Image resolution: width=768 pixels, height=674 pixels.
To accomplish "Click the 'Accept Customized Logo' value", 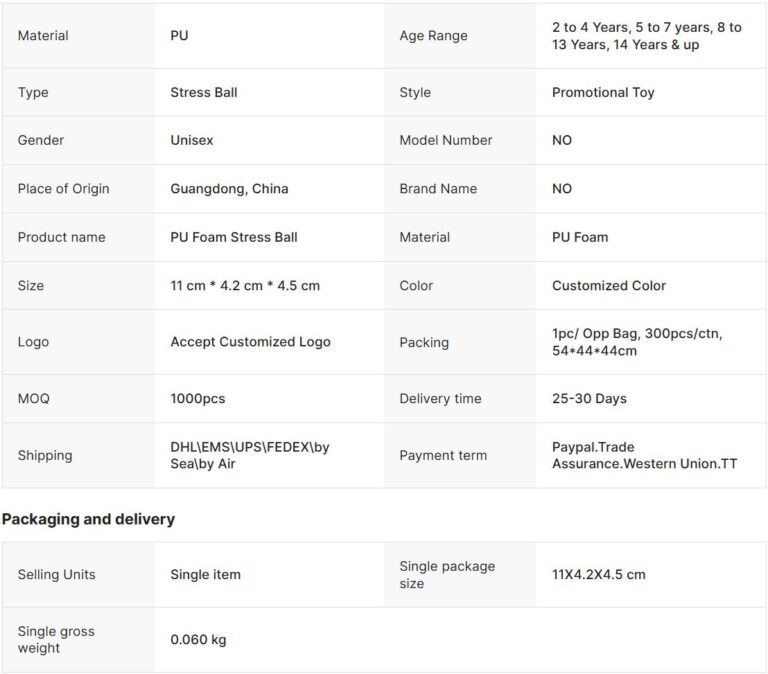I will (250, 341).
